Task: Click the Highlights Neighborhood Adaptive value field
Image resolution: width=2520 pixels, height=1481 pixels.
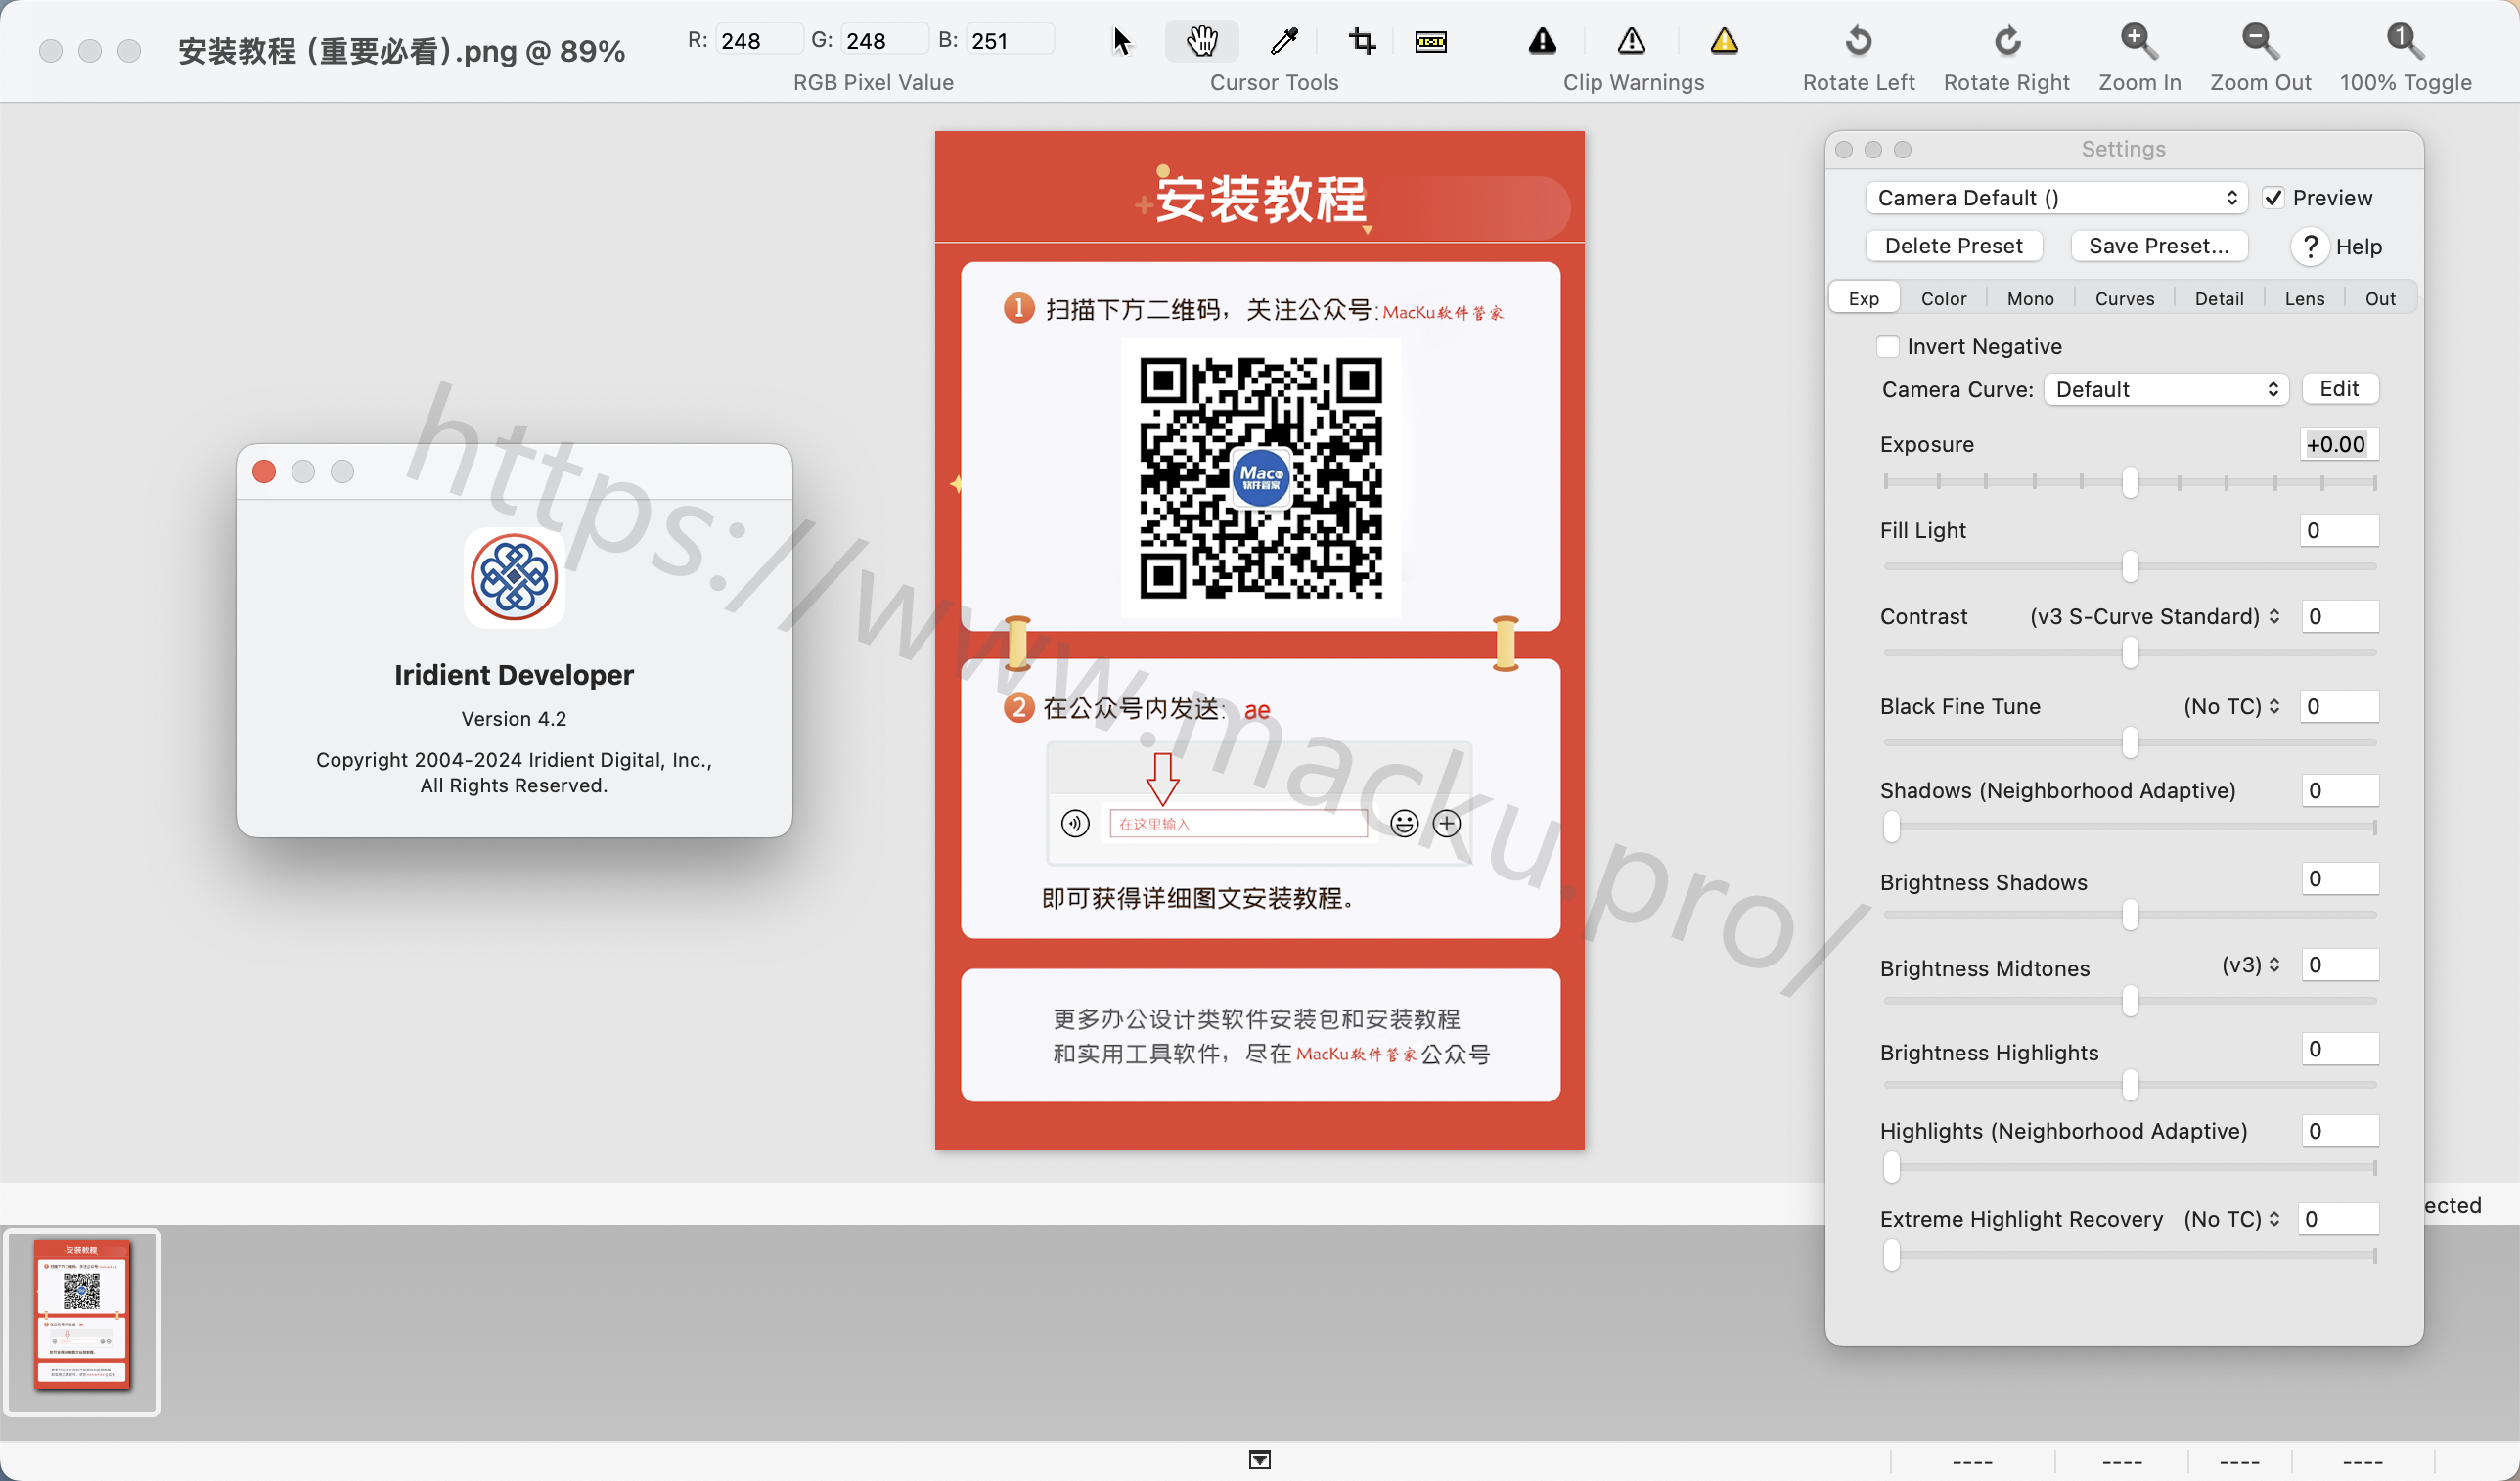Action: [2338, 1130]
